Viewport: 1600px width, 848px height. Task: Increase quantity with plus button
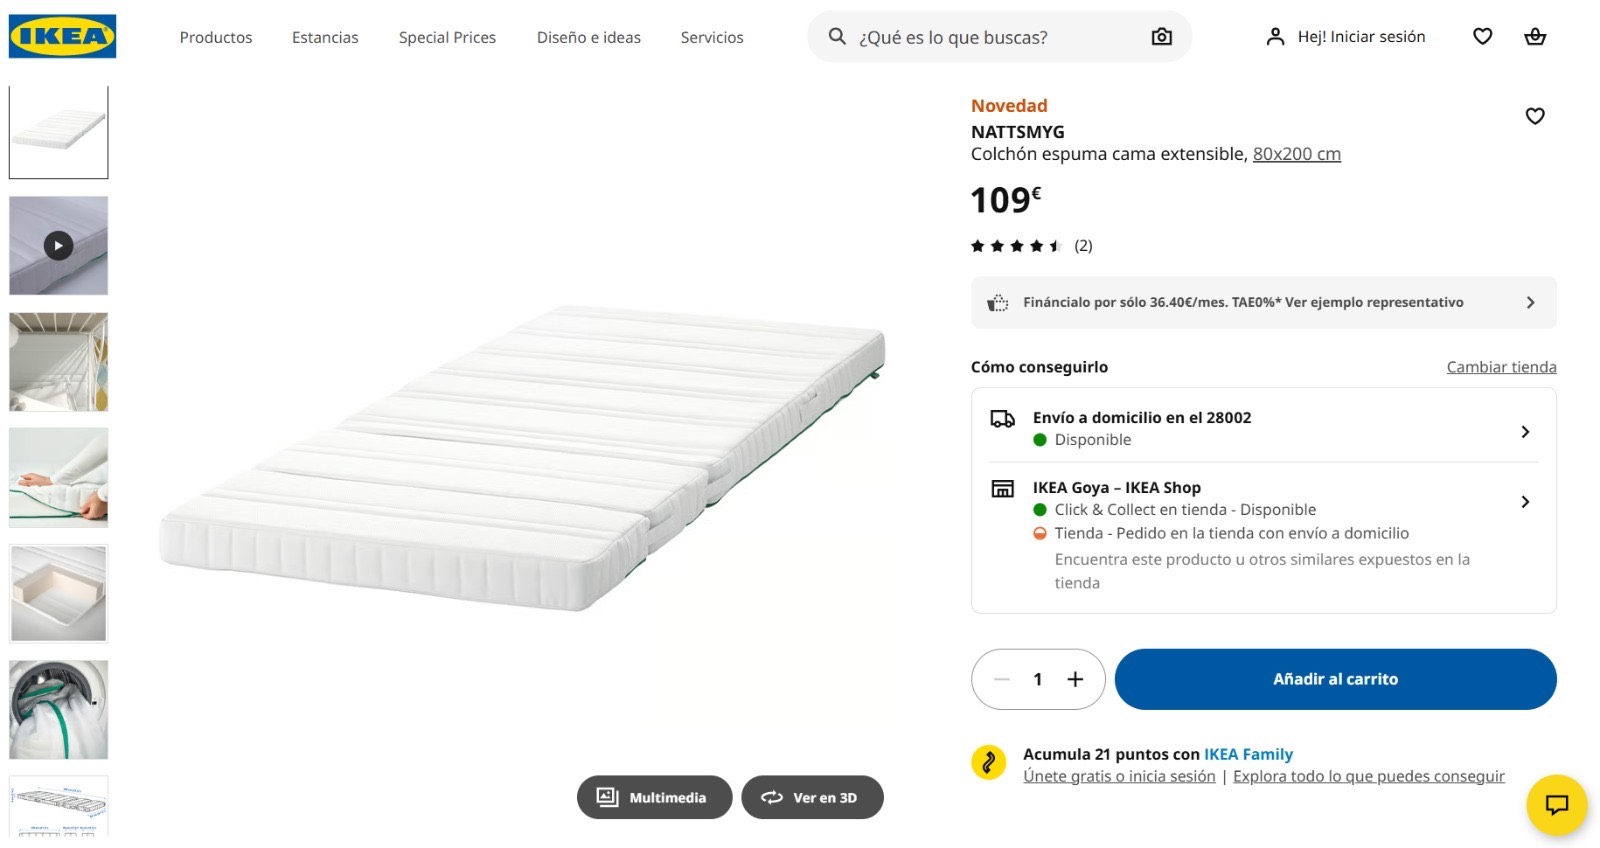pos(1075,679)
